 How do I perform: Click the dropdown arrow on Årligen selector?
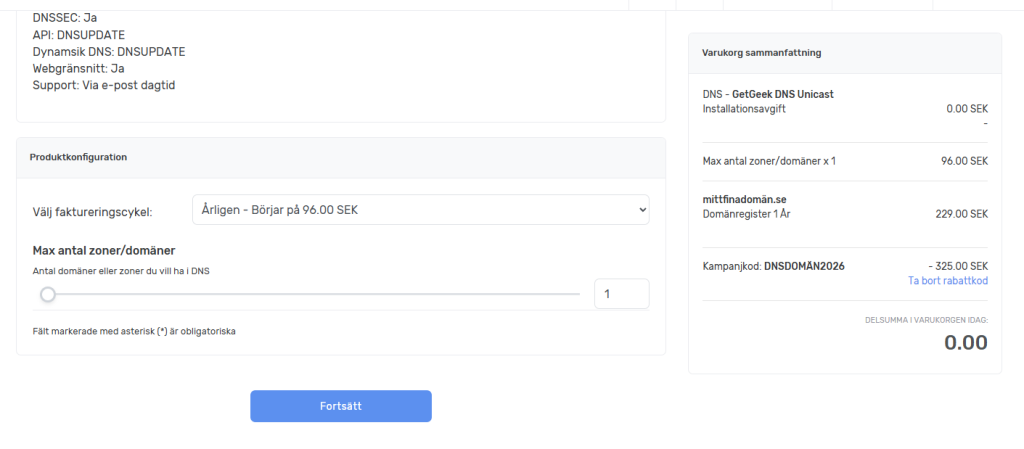click(x=642, y=211)
